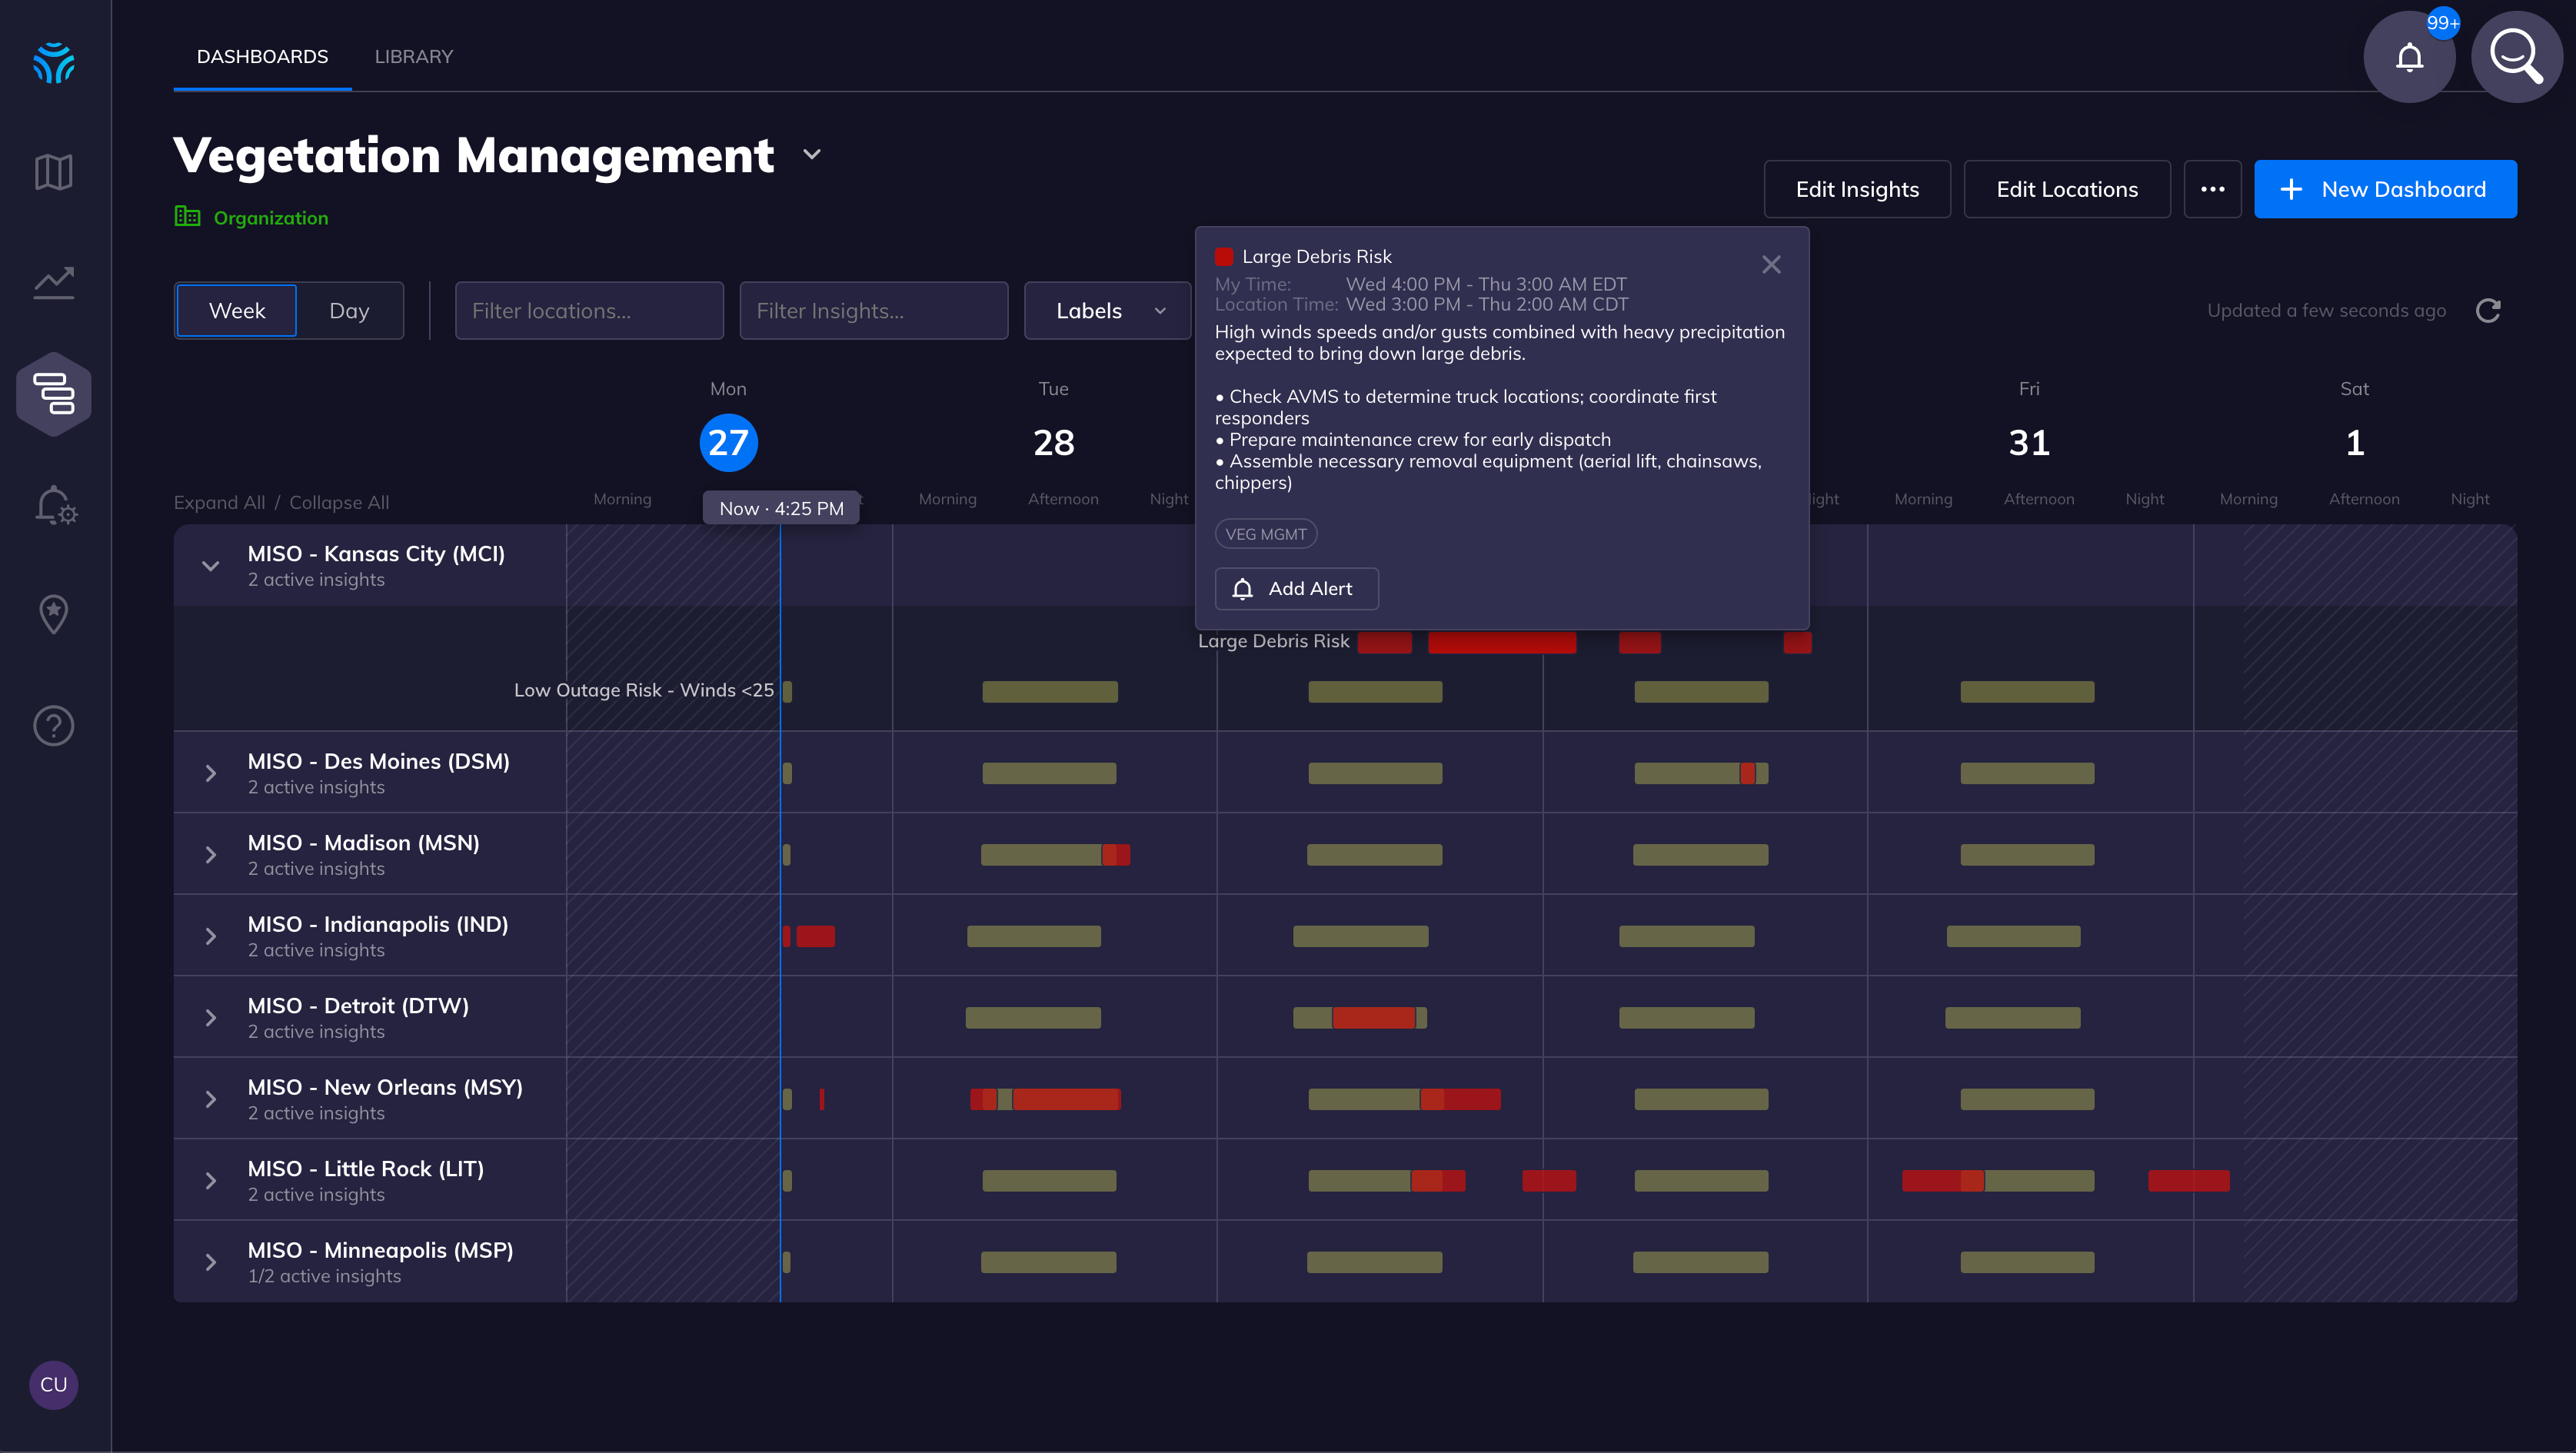2576x1453 pixels.
Task: Open the trend chart sidebar icon
Action: coord(54,283)
